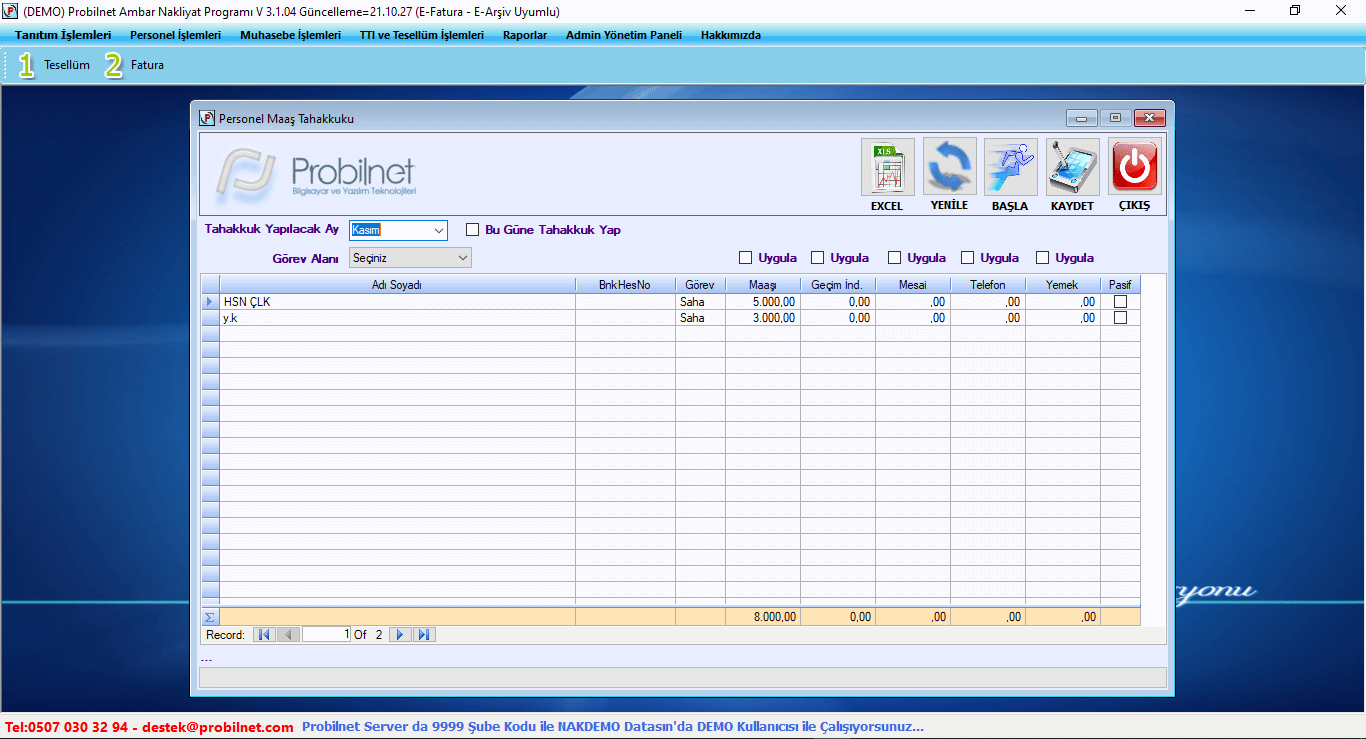Screen dimensions: 1366x739
Task: Click the YENİLE refresh icon
Action: coord(949,167)
